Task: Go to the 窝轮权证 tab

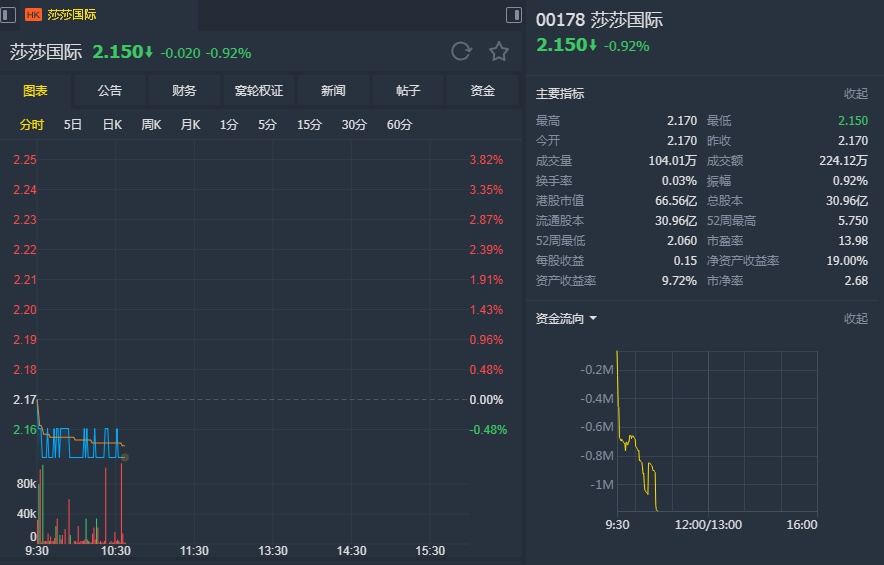Action: click(259, 91)
